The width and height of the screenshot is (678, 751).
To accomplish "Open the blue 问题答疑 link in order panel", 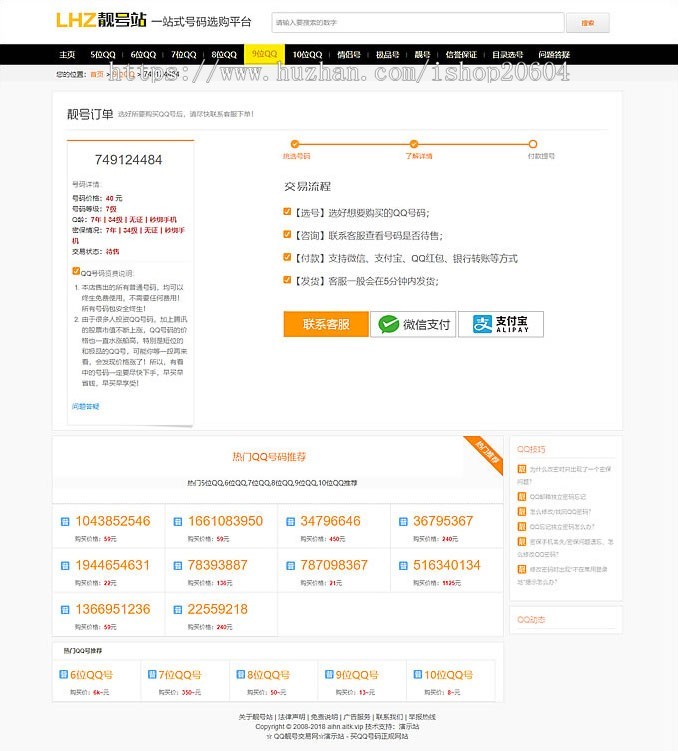I will 86,406.
